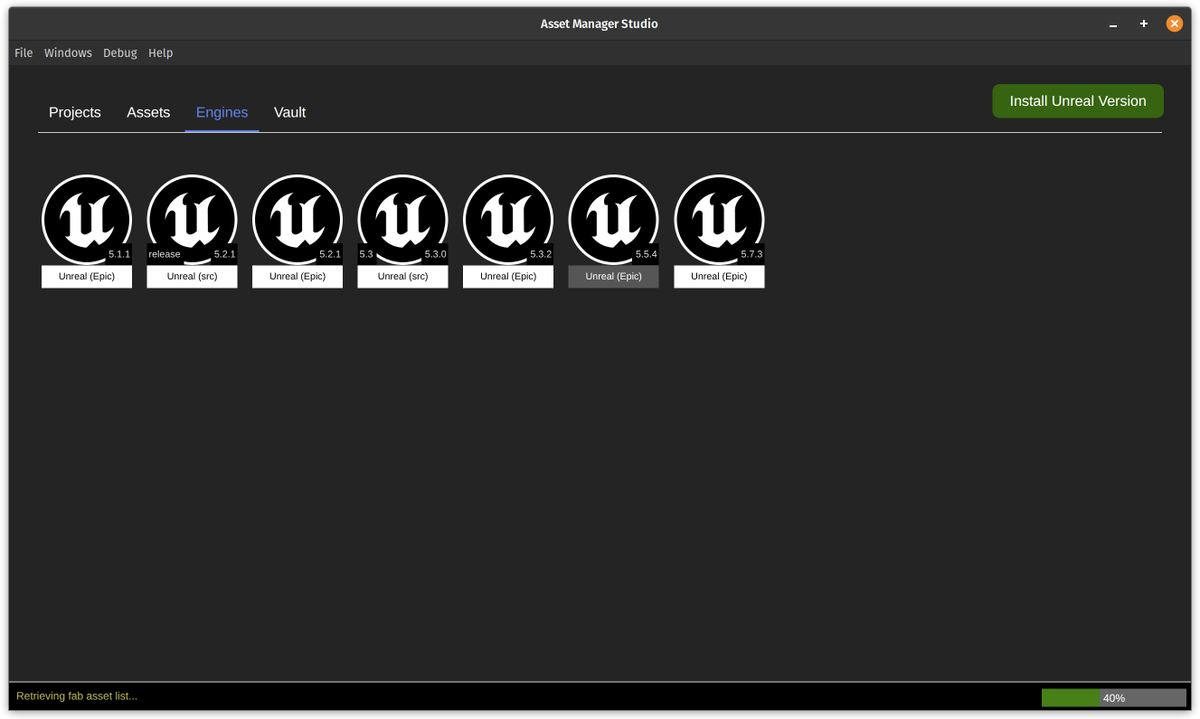The image size is (1200, 719).
Task: Click Unreal (Epic) label under 5.7.3
Action: click(x=719, y=276)
